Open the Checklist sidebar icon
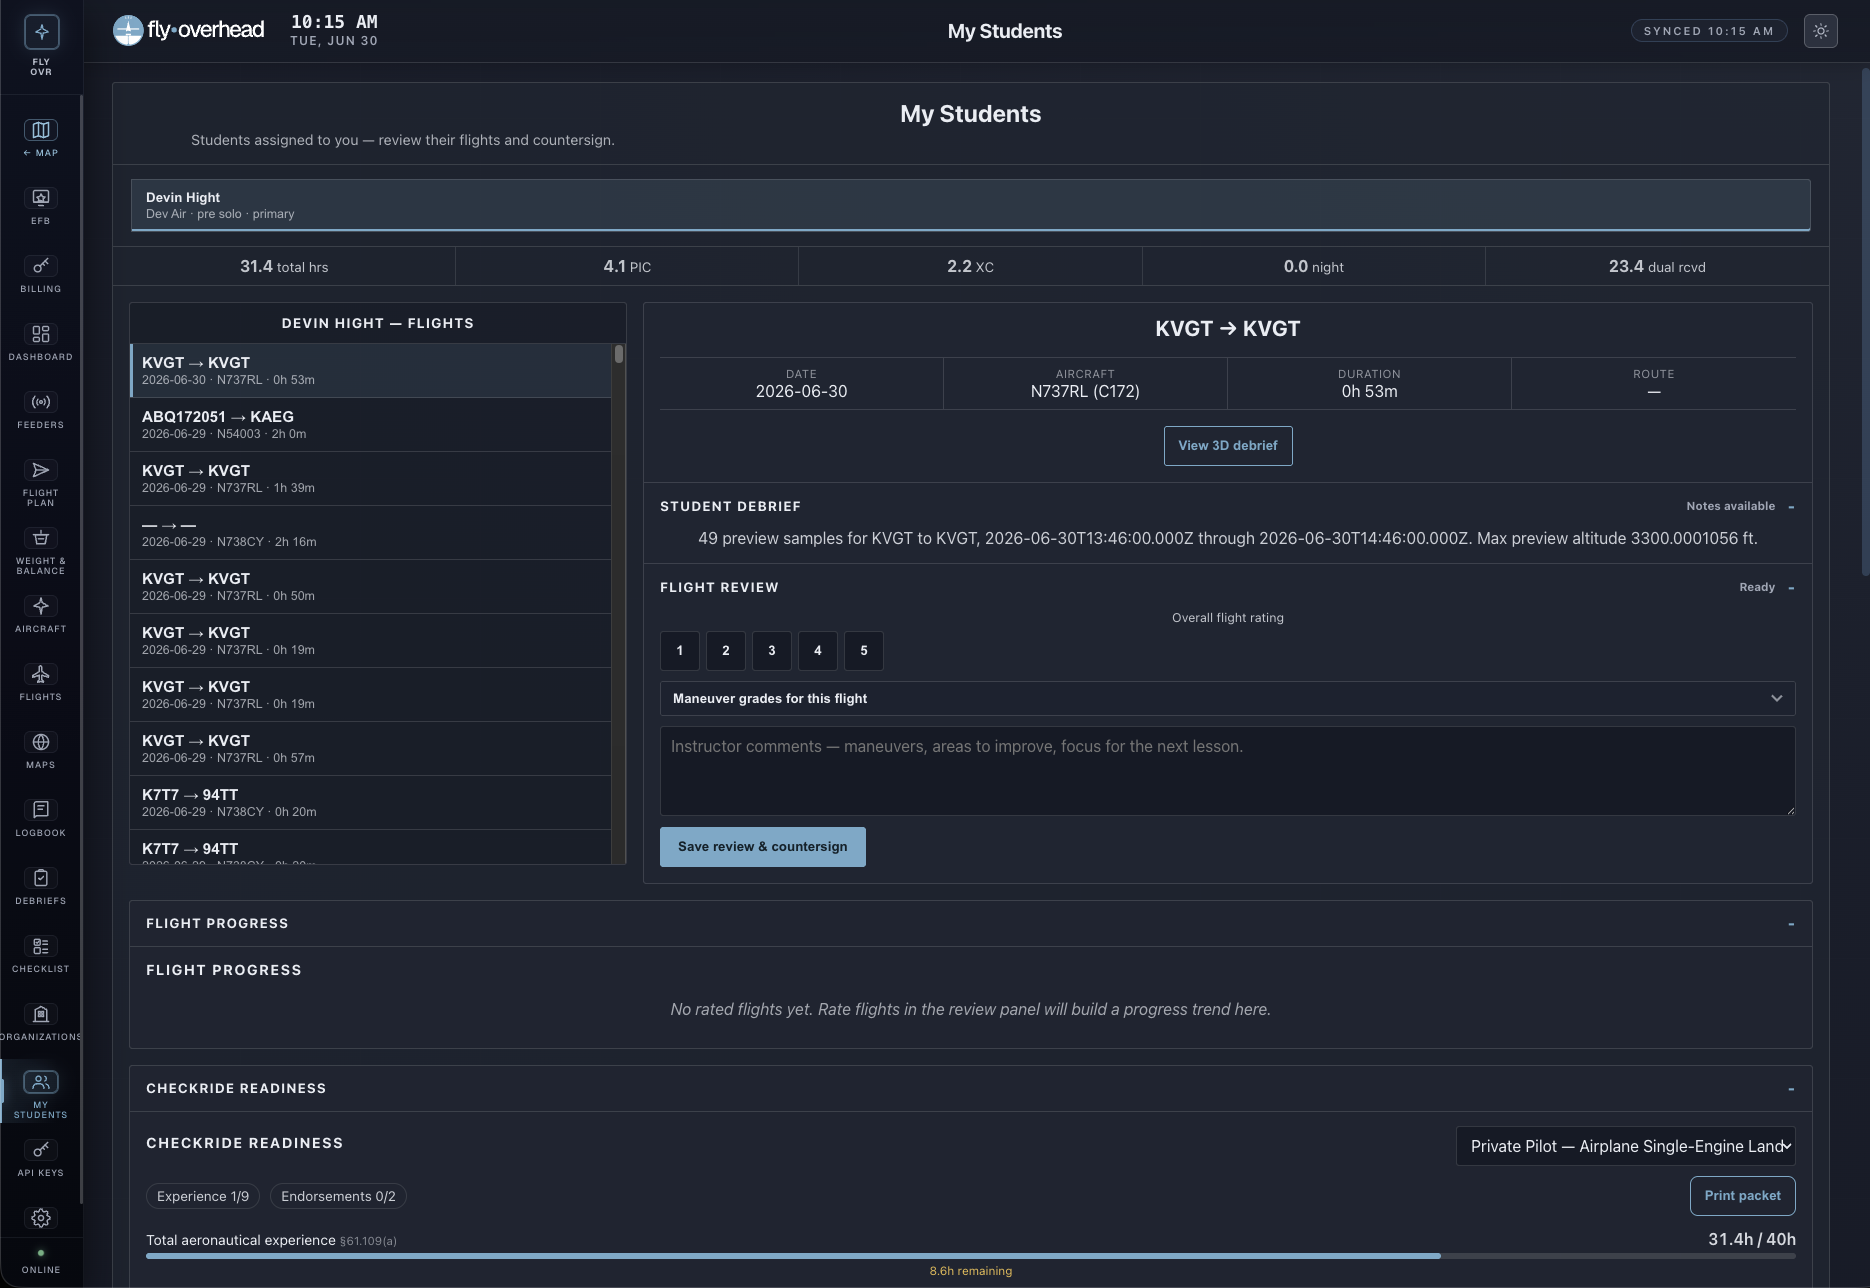The width and height of the screenshot is (1870, 1288). [x=40, y=954]
